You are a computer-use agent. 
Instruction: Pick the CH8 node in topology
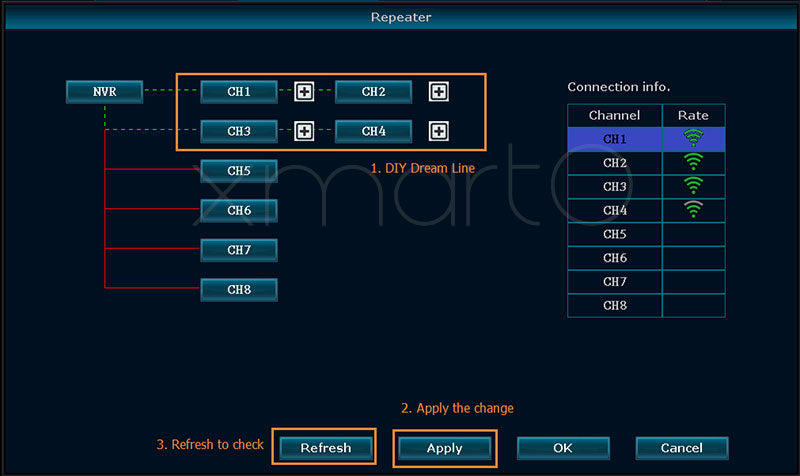tap(239, 290)
